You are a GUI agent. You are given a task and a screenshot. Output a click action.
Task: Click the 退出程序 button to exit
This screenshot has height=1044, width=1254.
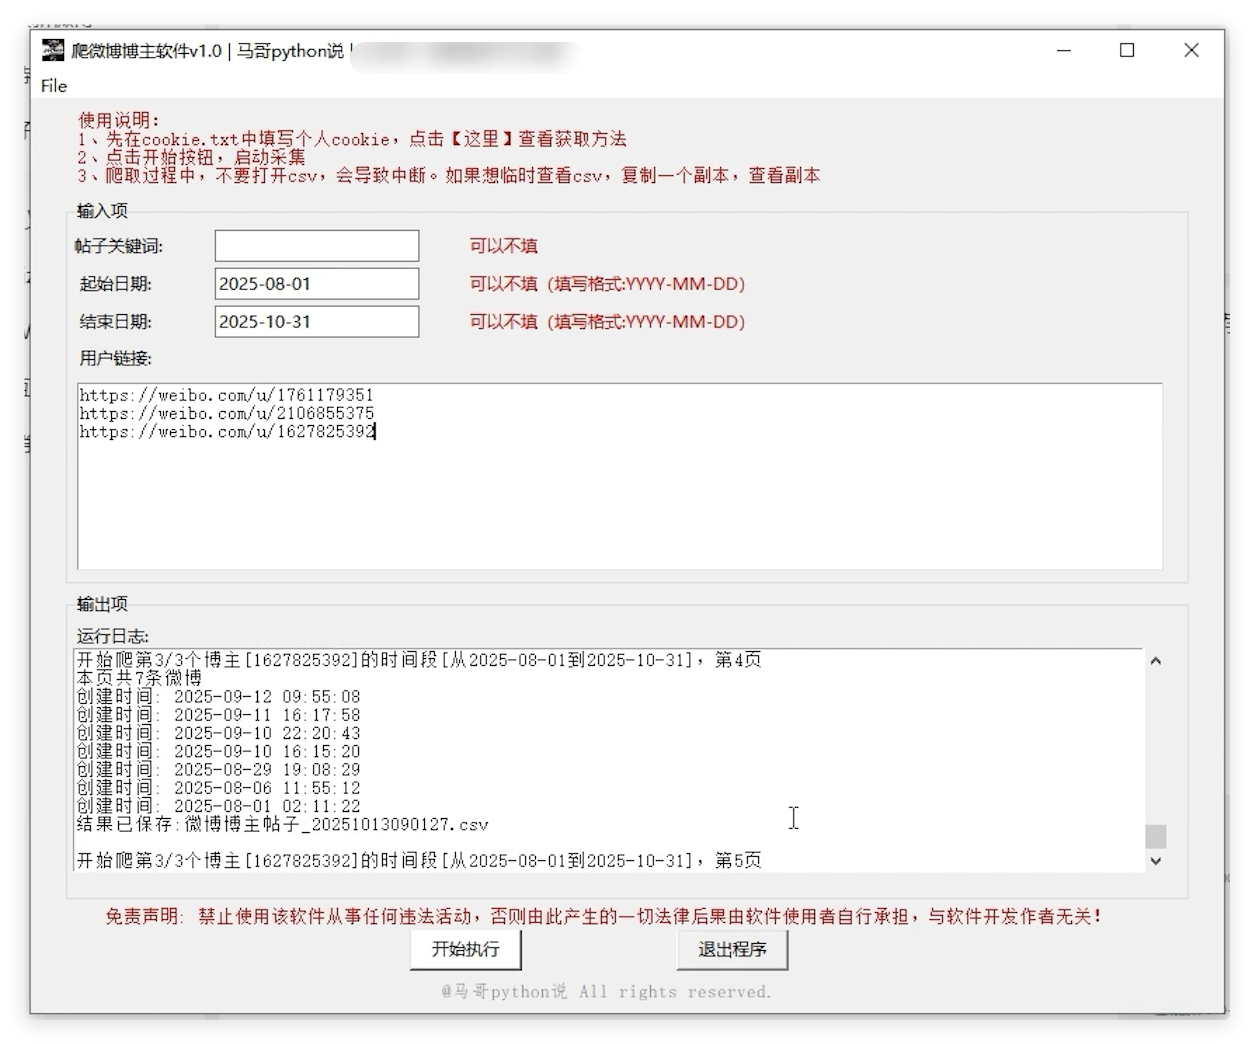tap(732, 950)
